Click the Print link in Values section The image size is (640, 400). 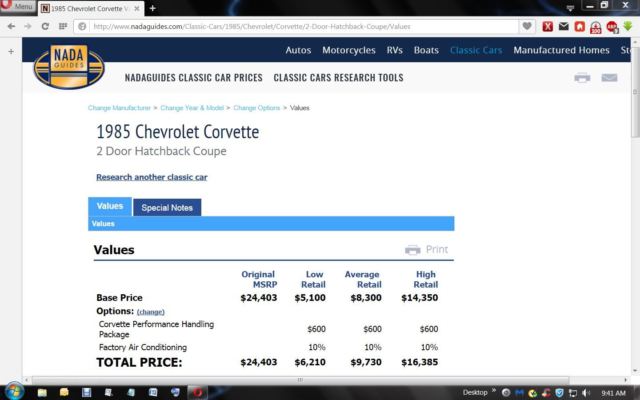pyautogui.click(x=437, y=249)
